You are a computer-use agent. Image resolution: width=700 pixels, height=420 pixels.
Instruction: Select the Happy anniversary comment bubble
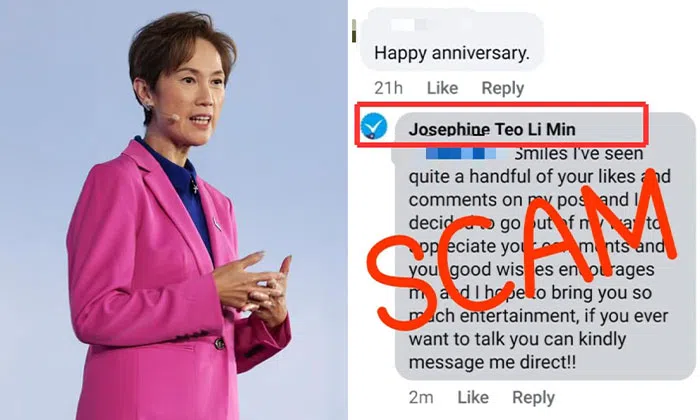[x=451, y=41]
